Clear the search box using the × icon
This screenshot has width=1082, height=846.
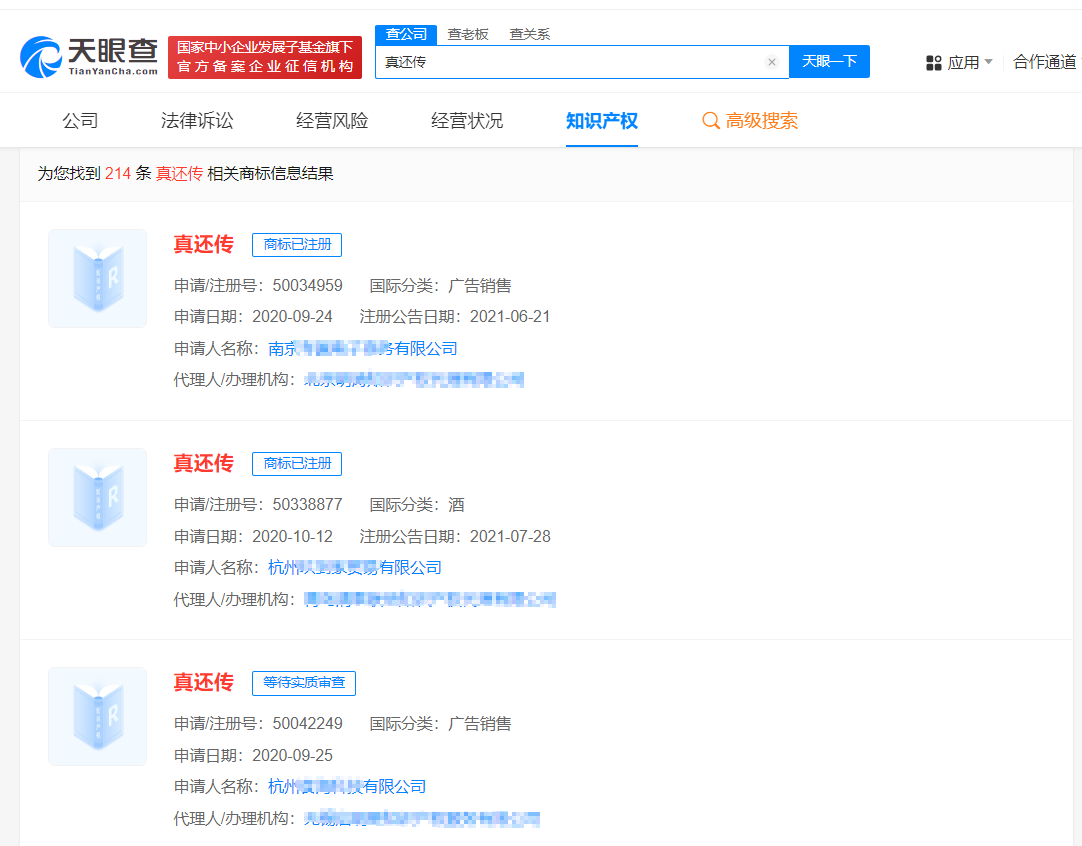(771, 61)
